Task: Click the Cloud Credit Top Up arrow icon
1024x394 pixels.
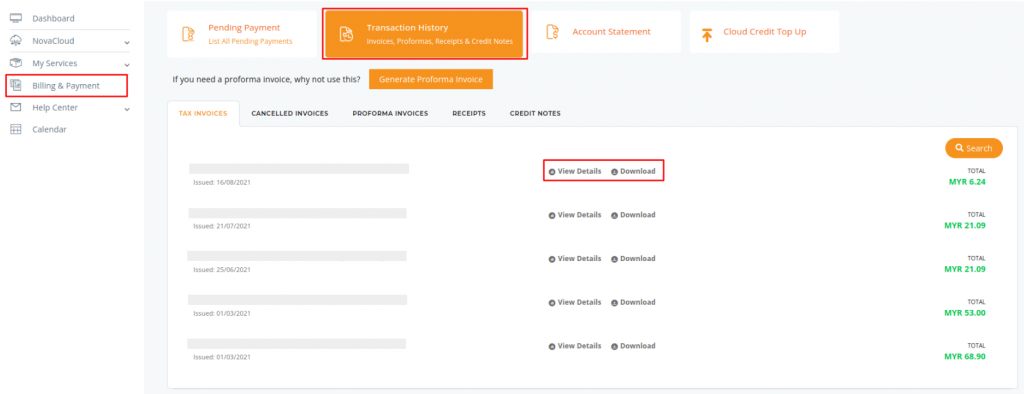Action: (x=707, y=35)
